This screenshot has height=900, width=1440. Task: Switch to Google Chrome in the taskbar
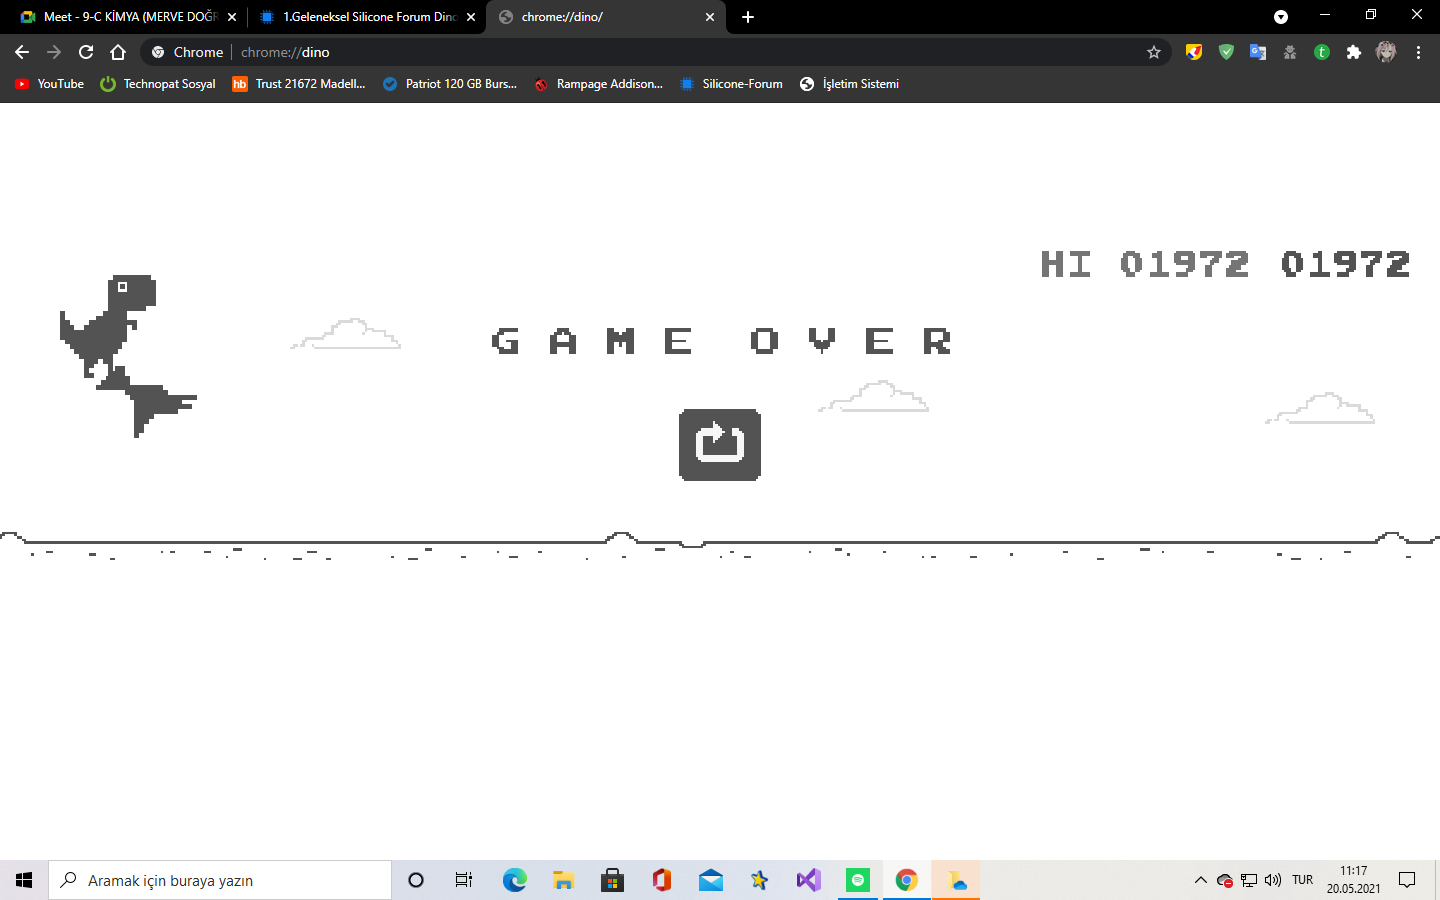[x=906, y=880]
